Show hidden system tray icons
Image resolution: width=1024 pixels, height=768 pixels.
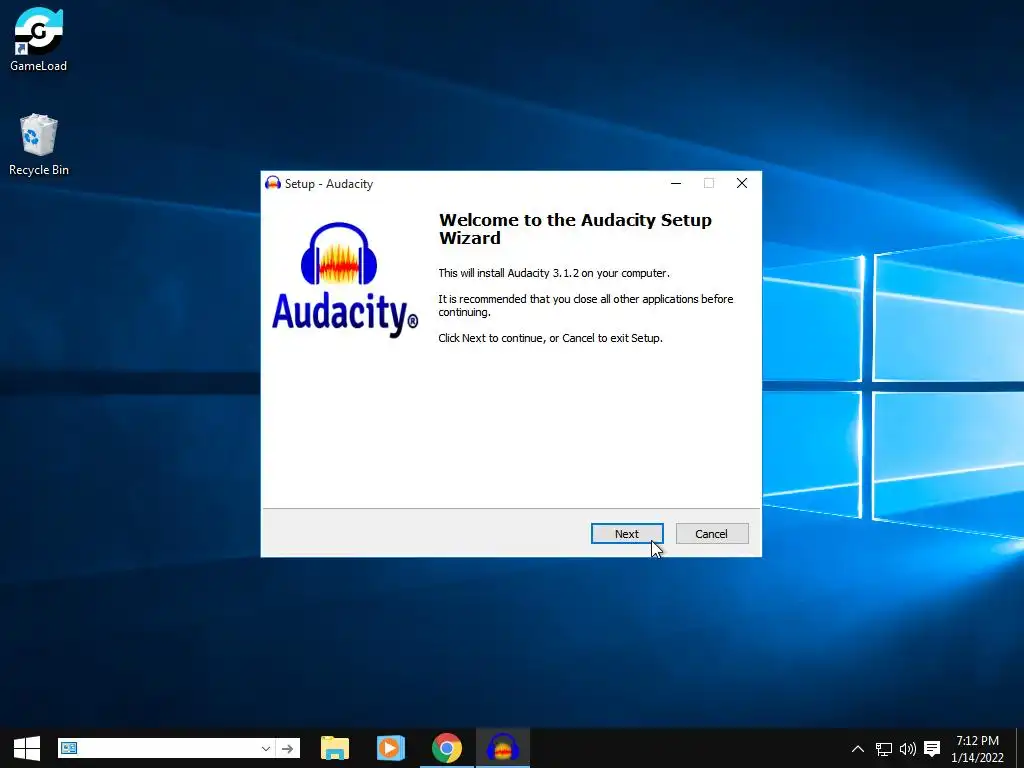(858, 748)
